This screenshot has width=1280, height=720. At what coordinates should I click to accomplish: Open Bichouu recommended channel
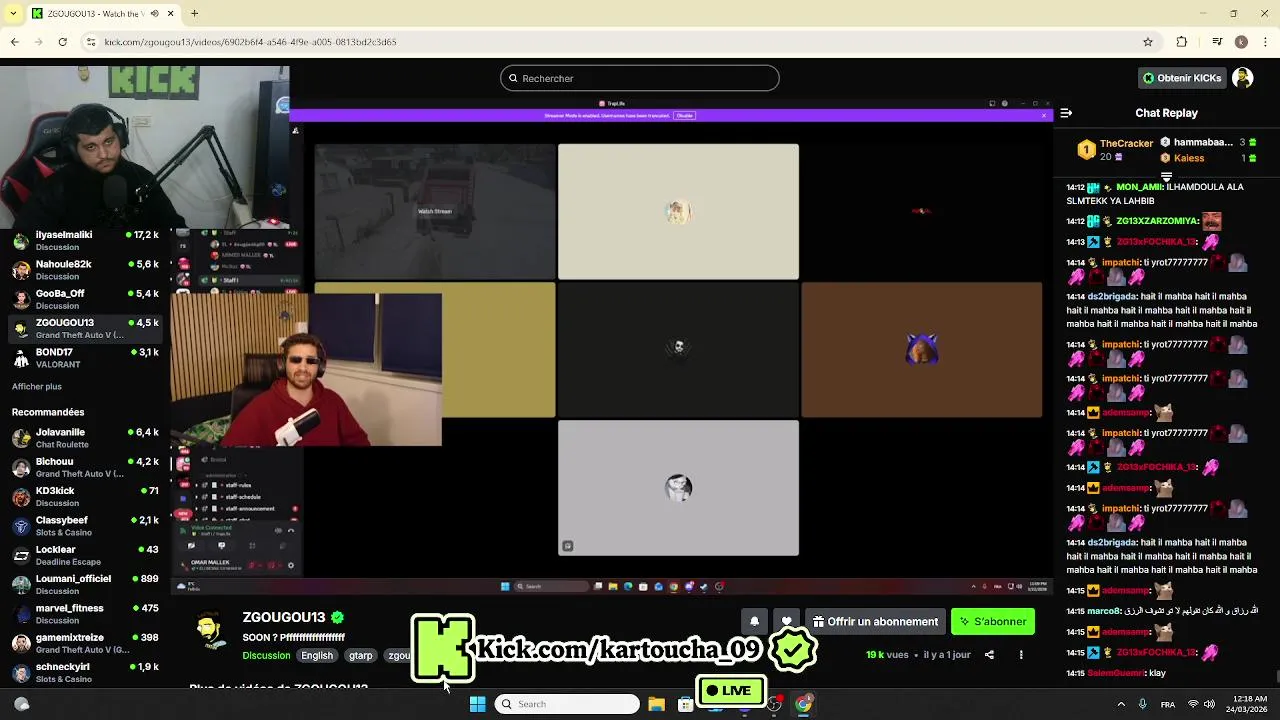tap(85, 467)
